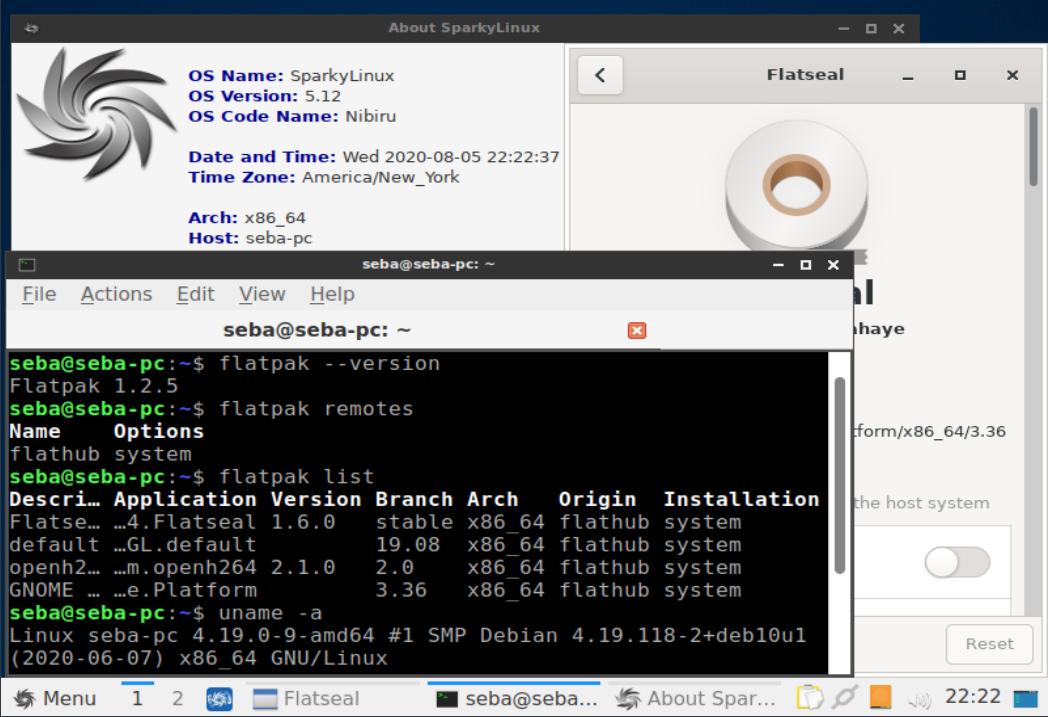Minimize the Flatseal window
1048x717 pixels.
[907, 76]
